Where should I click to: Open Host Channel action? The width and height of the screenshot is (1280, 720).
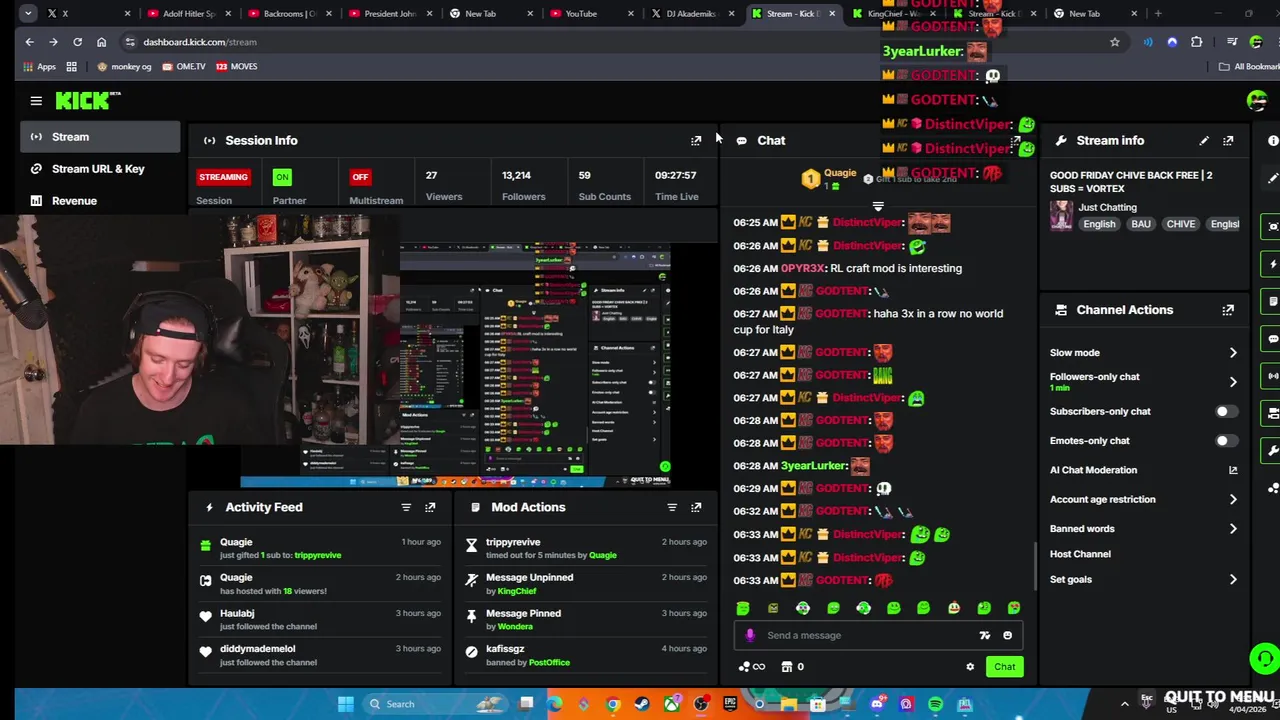[x=1080, y=554]
